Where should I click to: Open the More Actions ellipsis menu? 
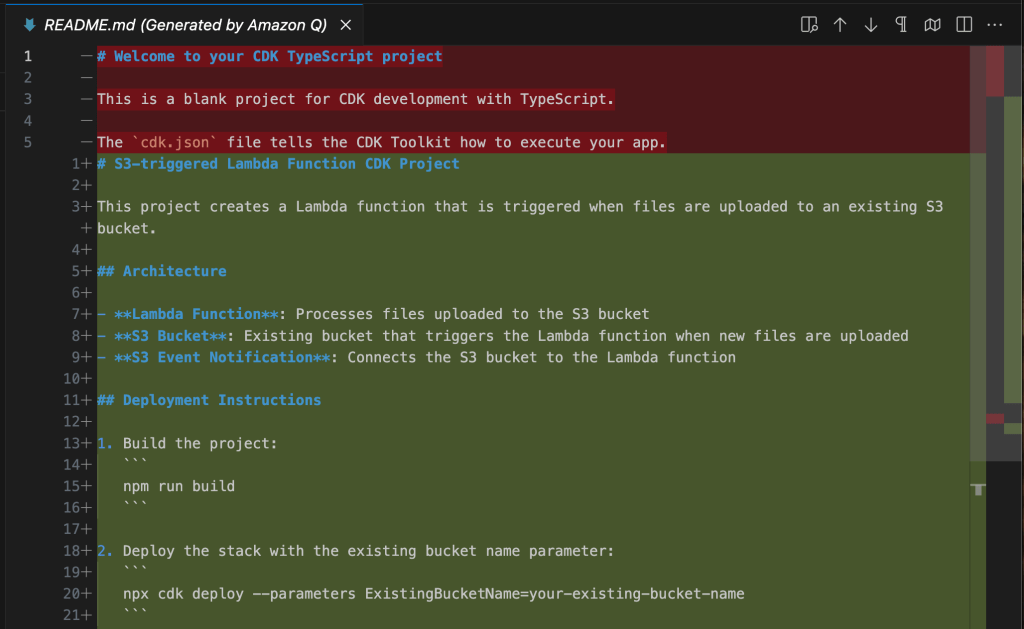pyautogui.click(x=995, y=24)
